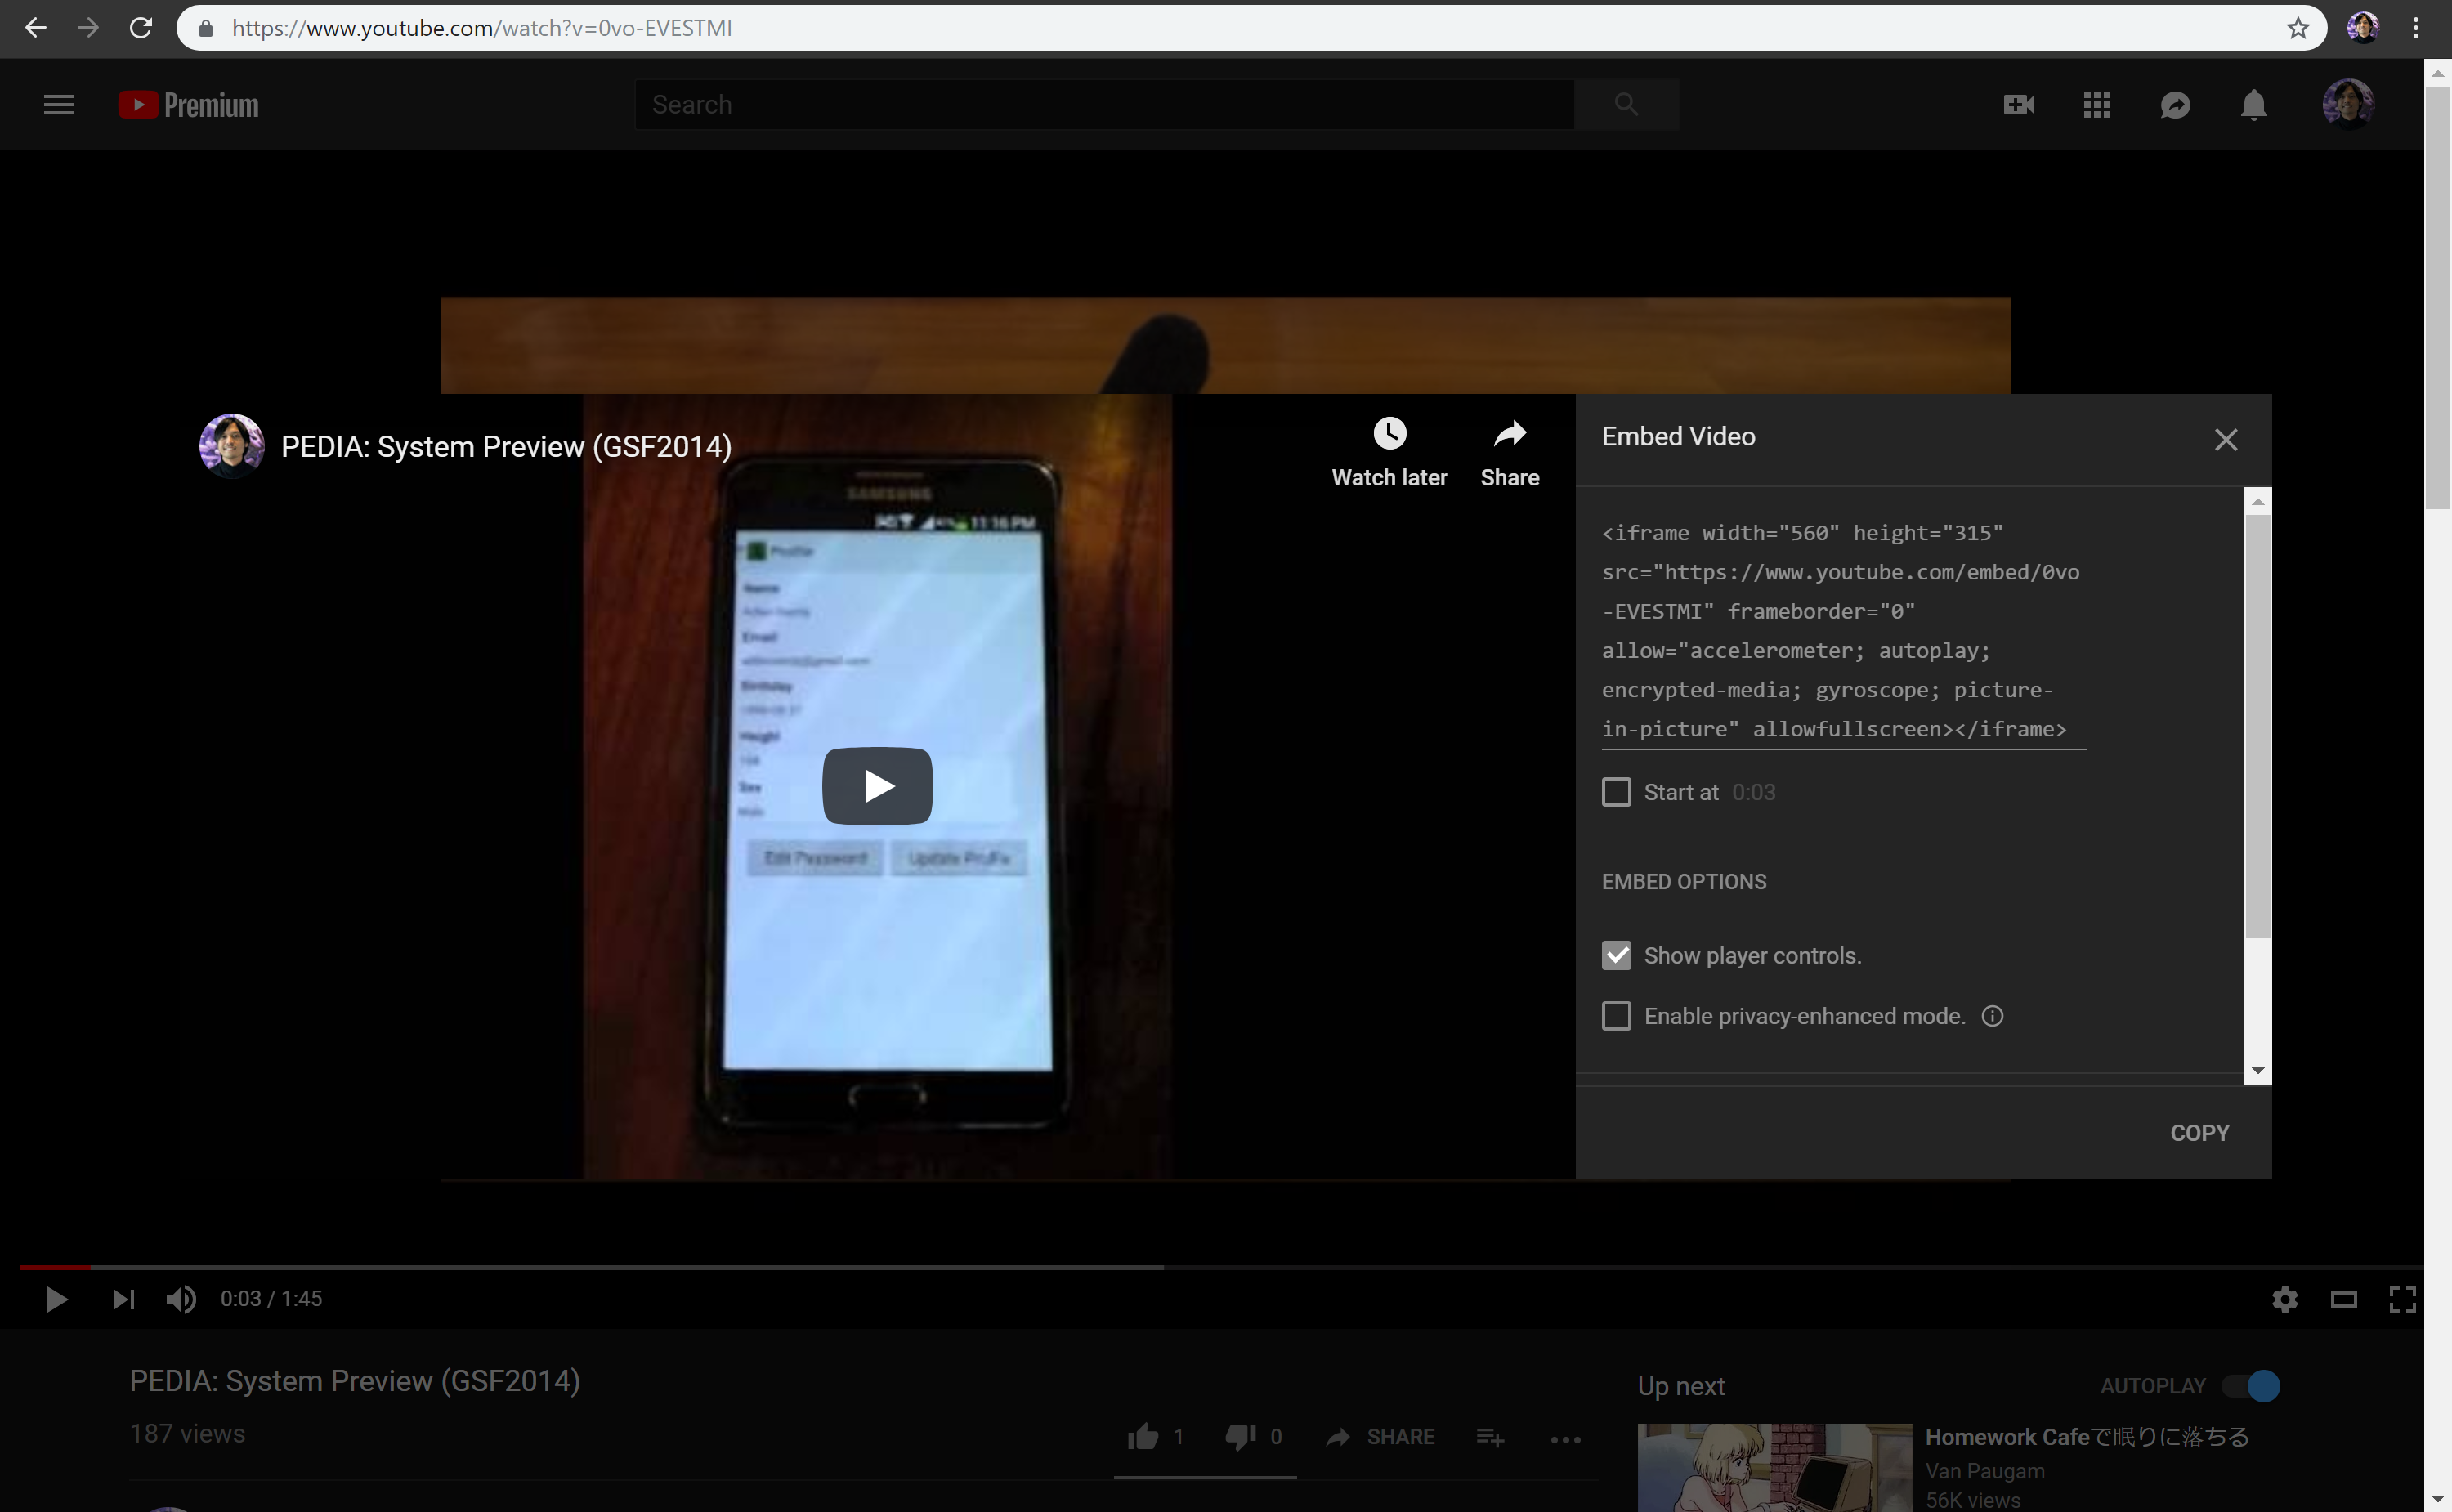2452x1512 pixels.
Task: Uncheck Show player controls
Action: (1616, 955)
